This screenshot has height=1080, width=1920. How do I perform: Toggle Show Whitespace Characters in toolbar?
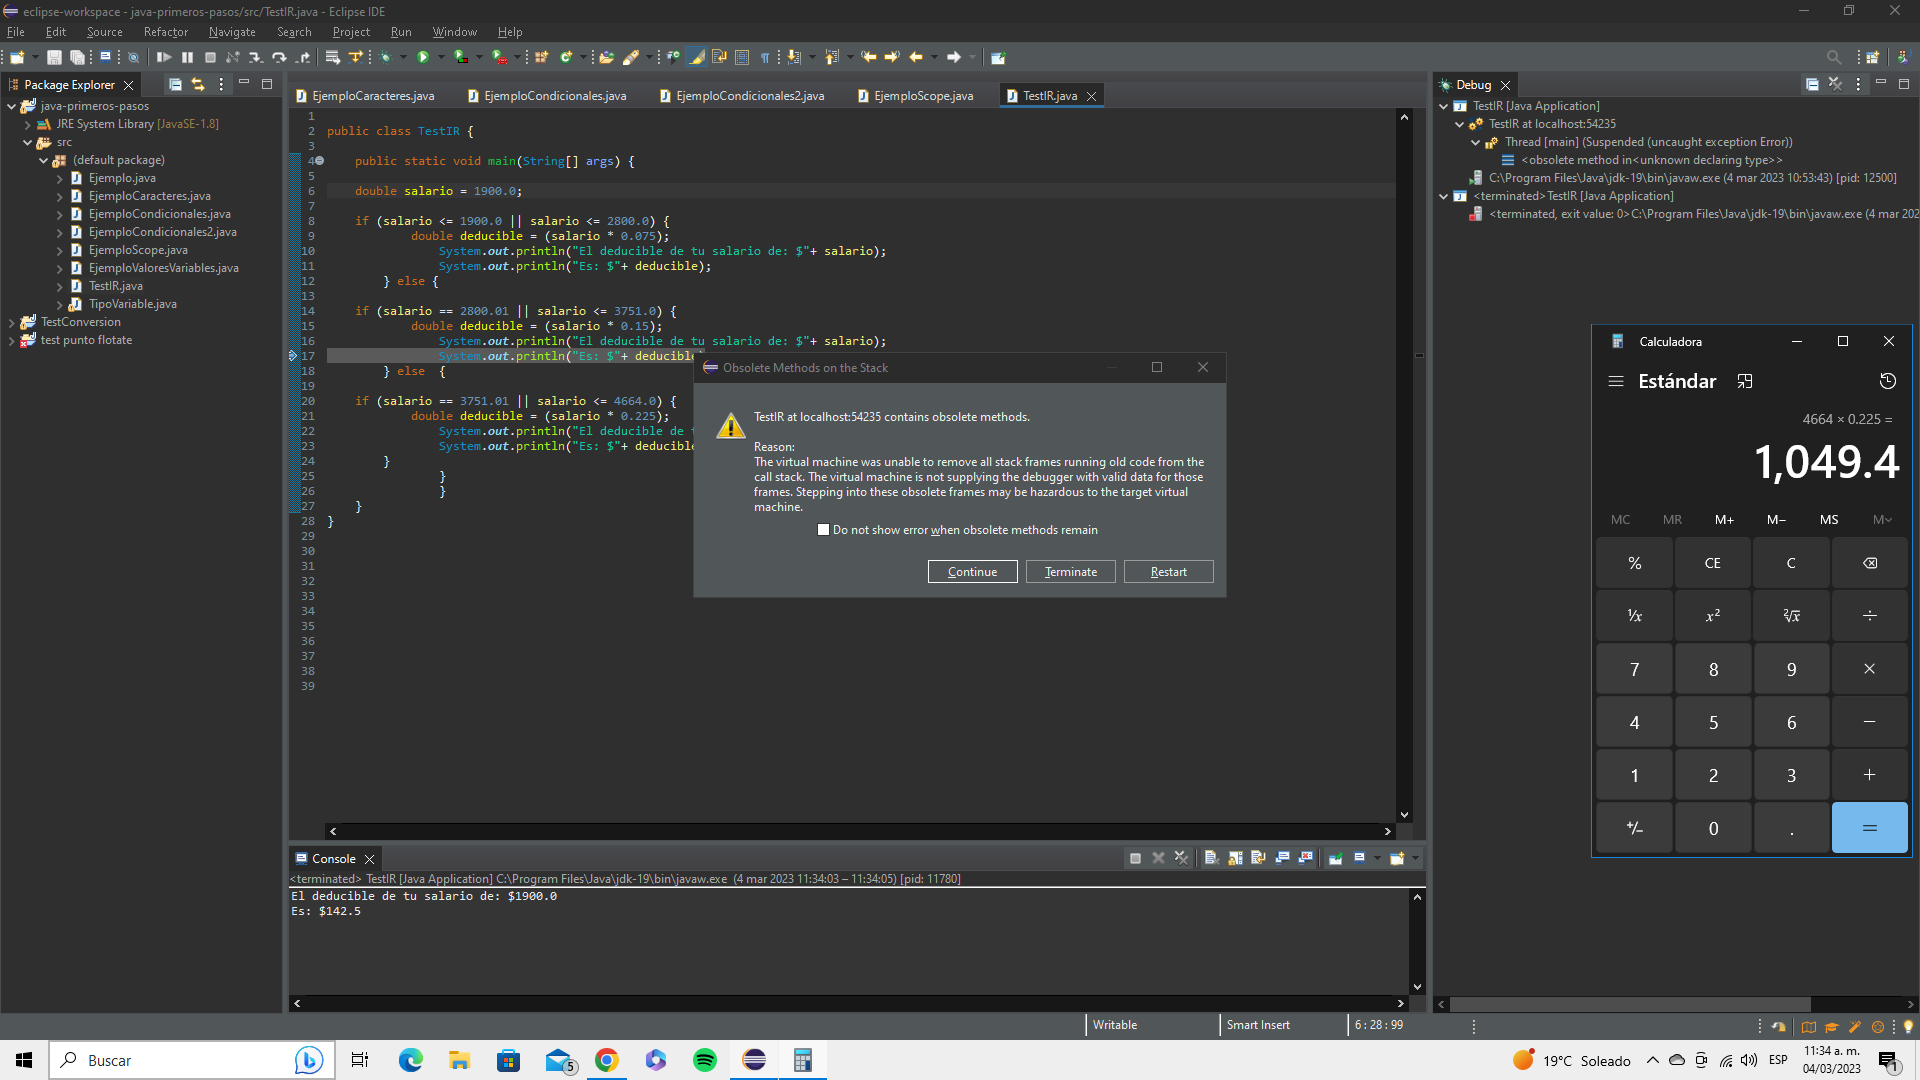(765, 57)
